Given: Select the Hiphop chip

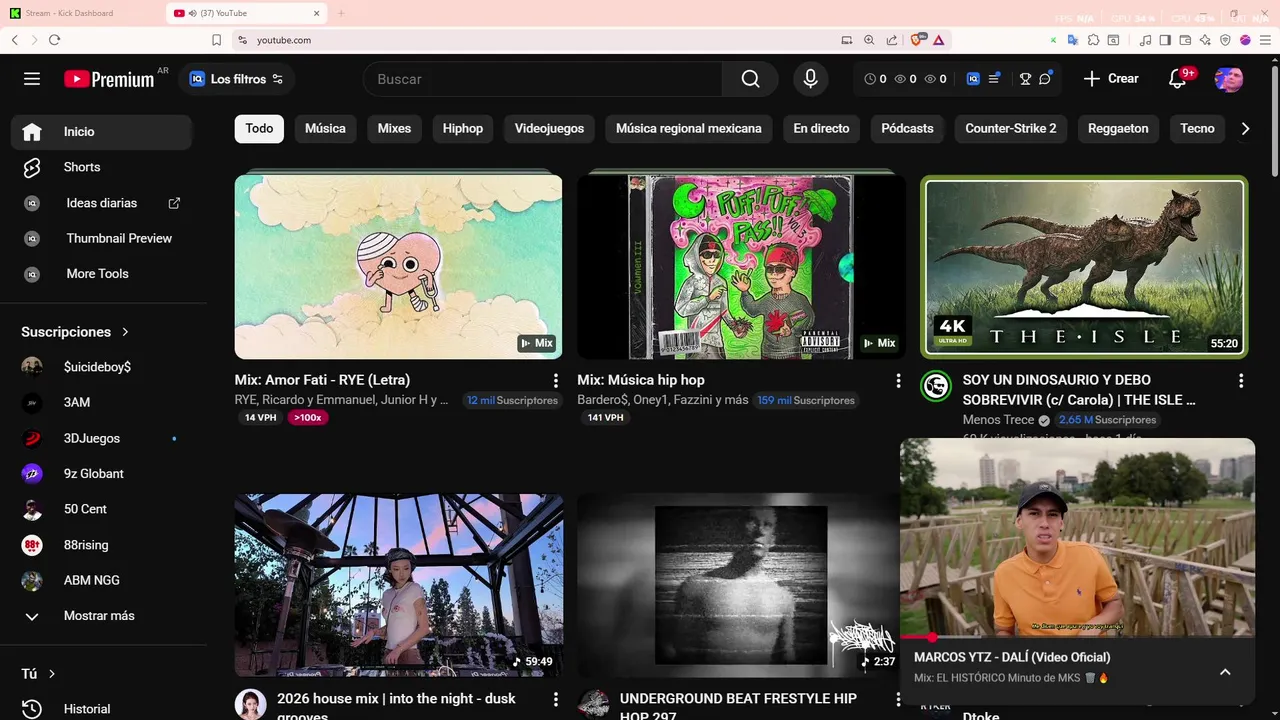Looking at the screenshot, I should tap(463, 128).
